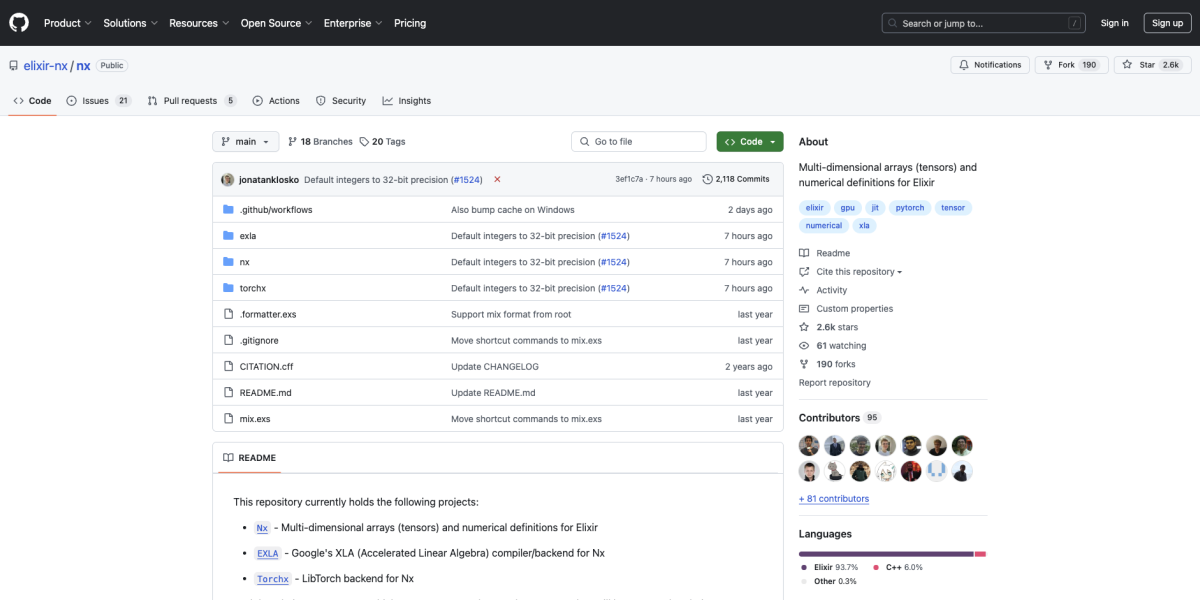Click jonatanklosko's avatar in latest commit
Screen dimensions: 1200x600
228,179
